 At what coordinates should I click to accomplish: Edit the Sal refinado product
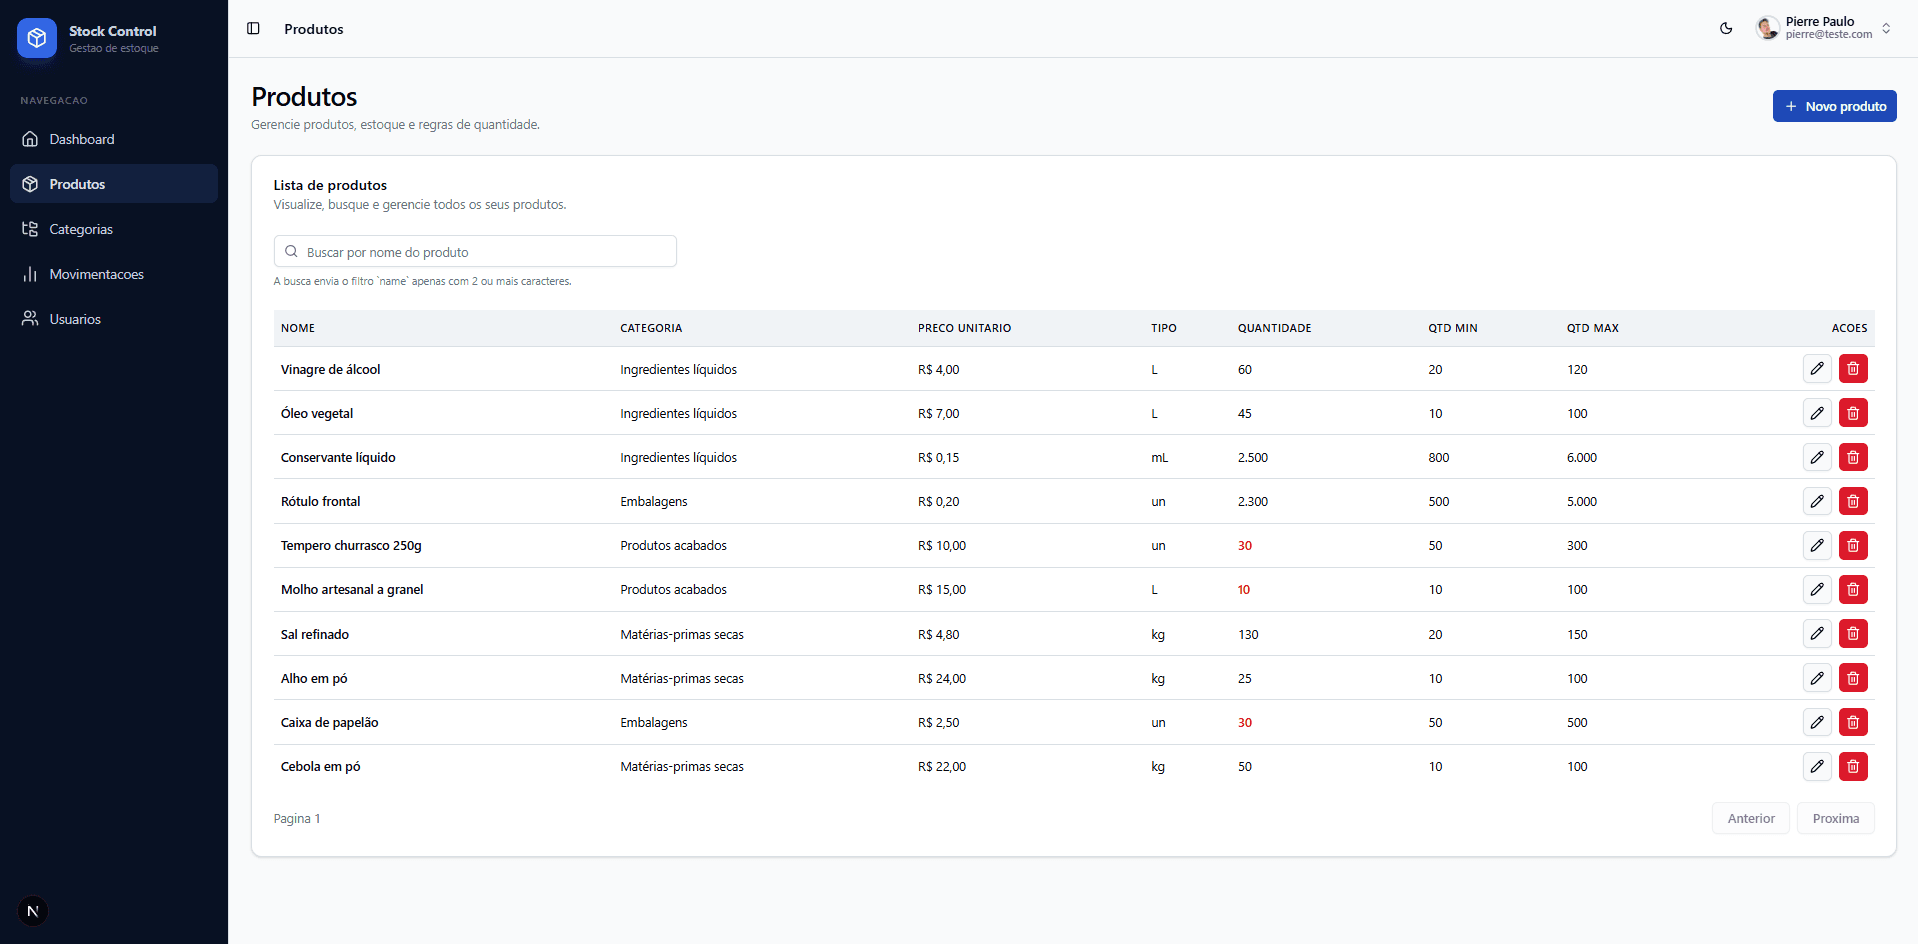(1816, 634)
